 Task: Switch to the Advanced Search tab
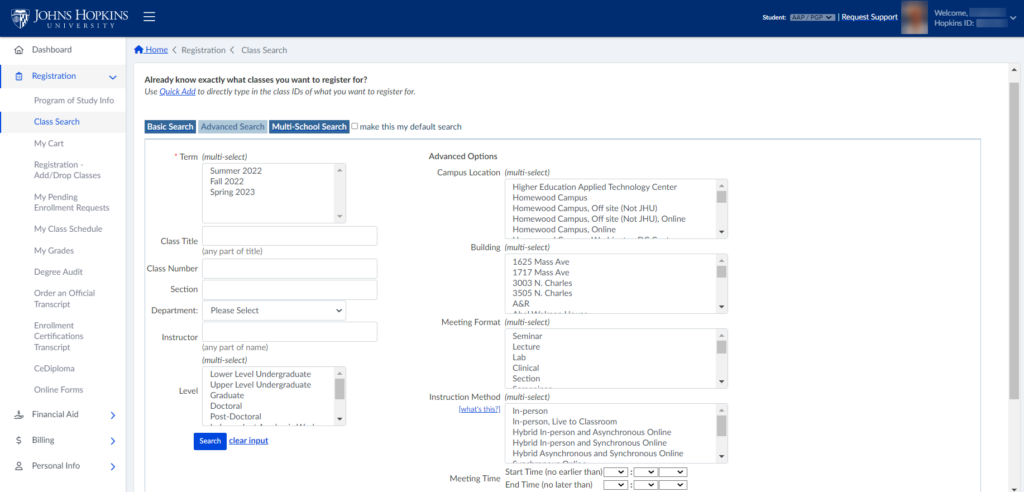232,127
